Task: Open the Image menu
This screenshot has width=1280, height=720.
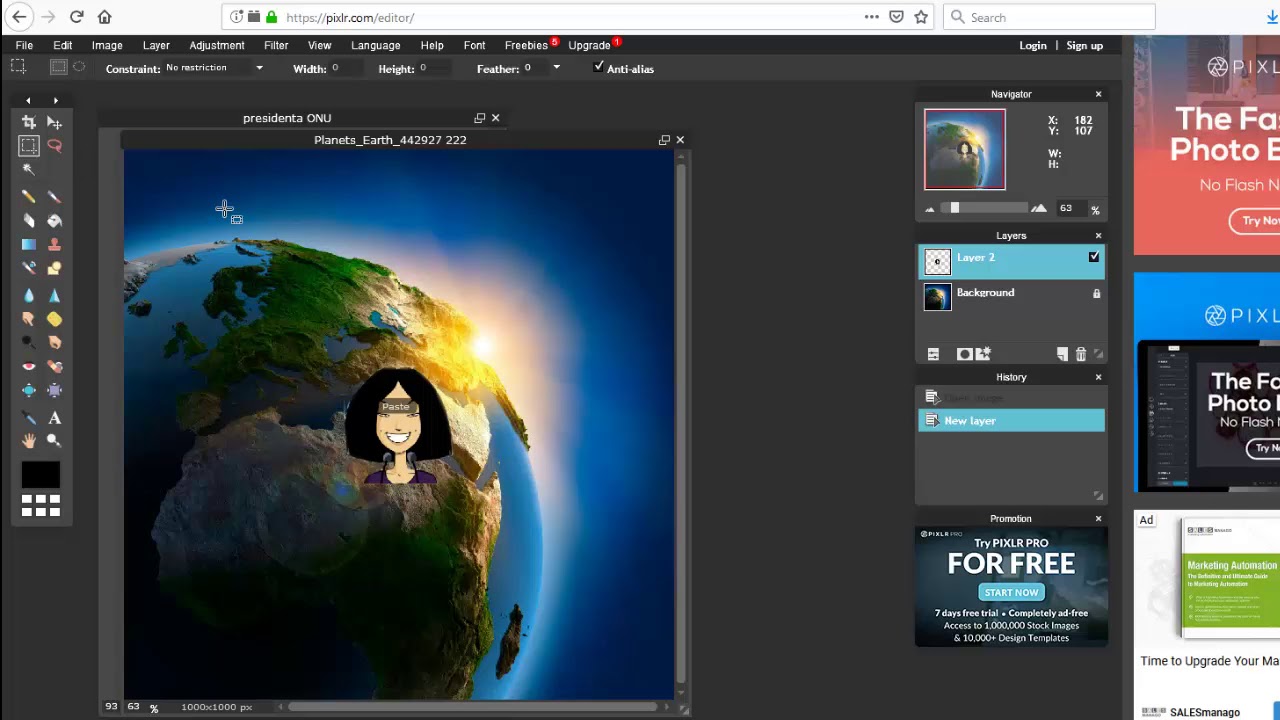Action: [107, 45]
